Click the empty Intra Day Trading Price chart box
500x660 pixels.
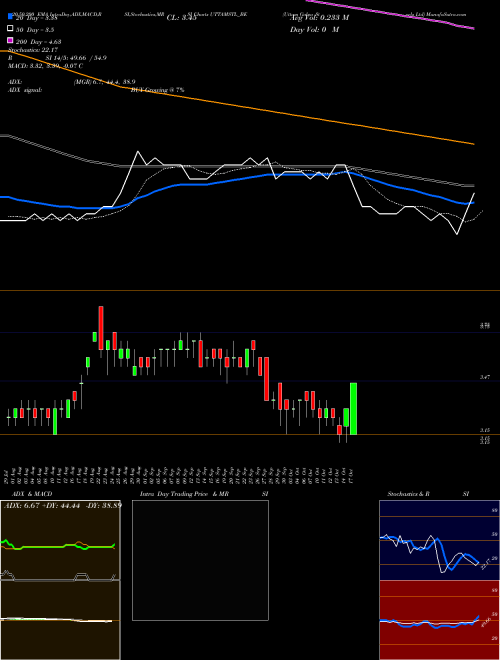click(200, 560)
